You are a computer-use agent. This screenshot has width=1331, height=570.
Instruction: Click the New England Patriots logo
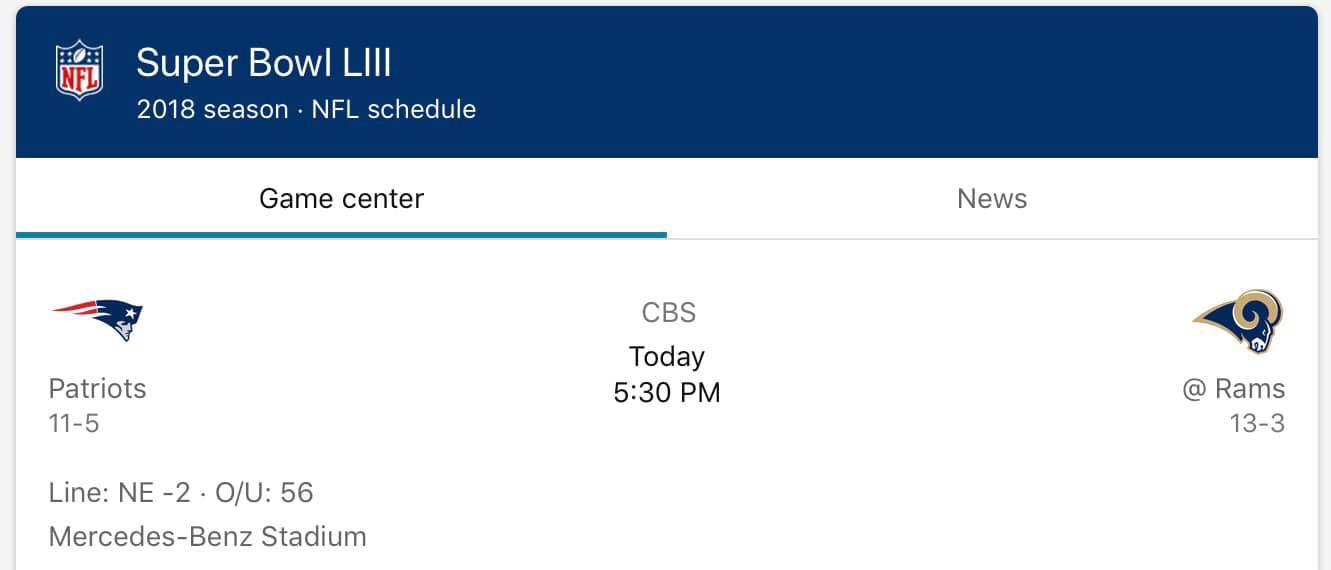(x=97, y=319)
